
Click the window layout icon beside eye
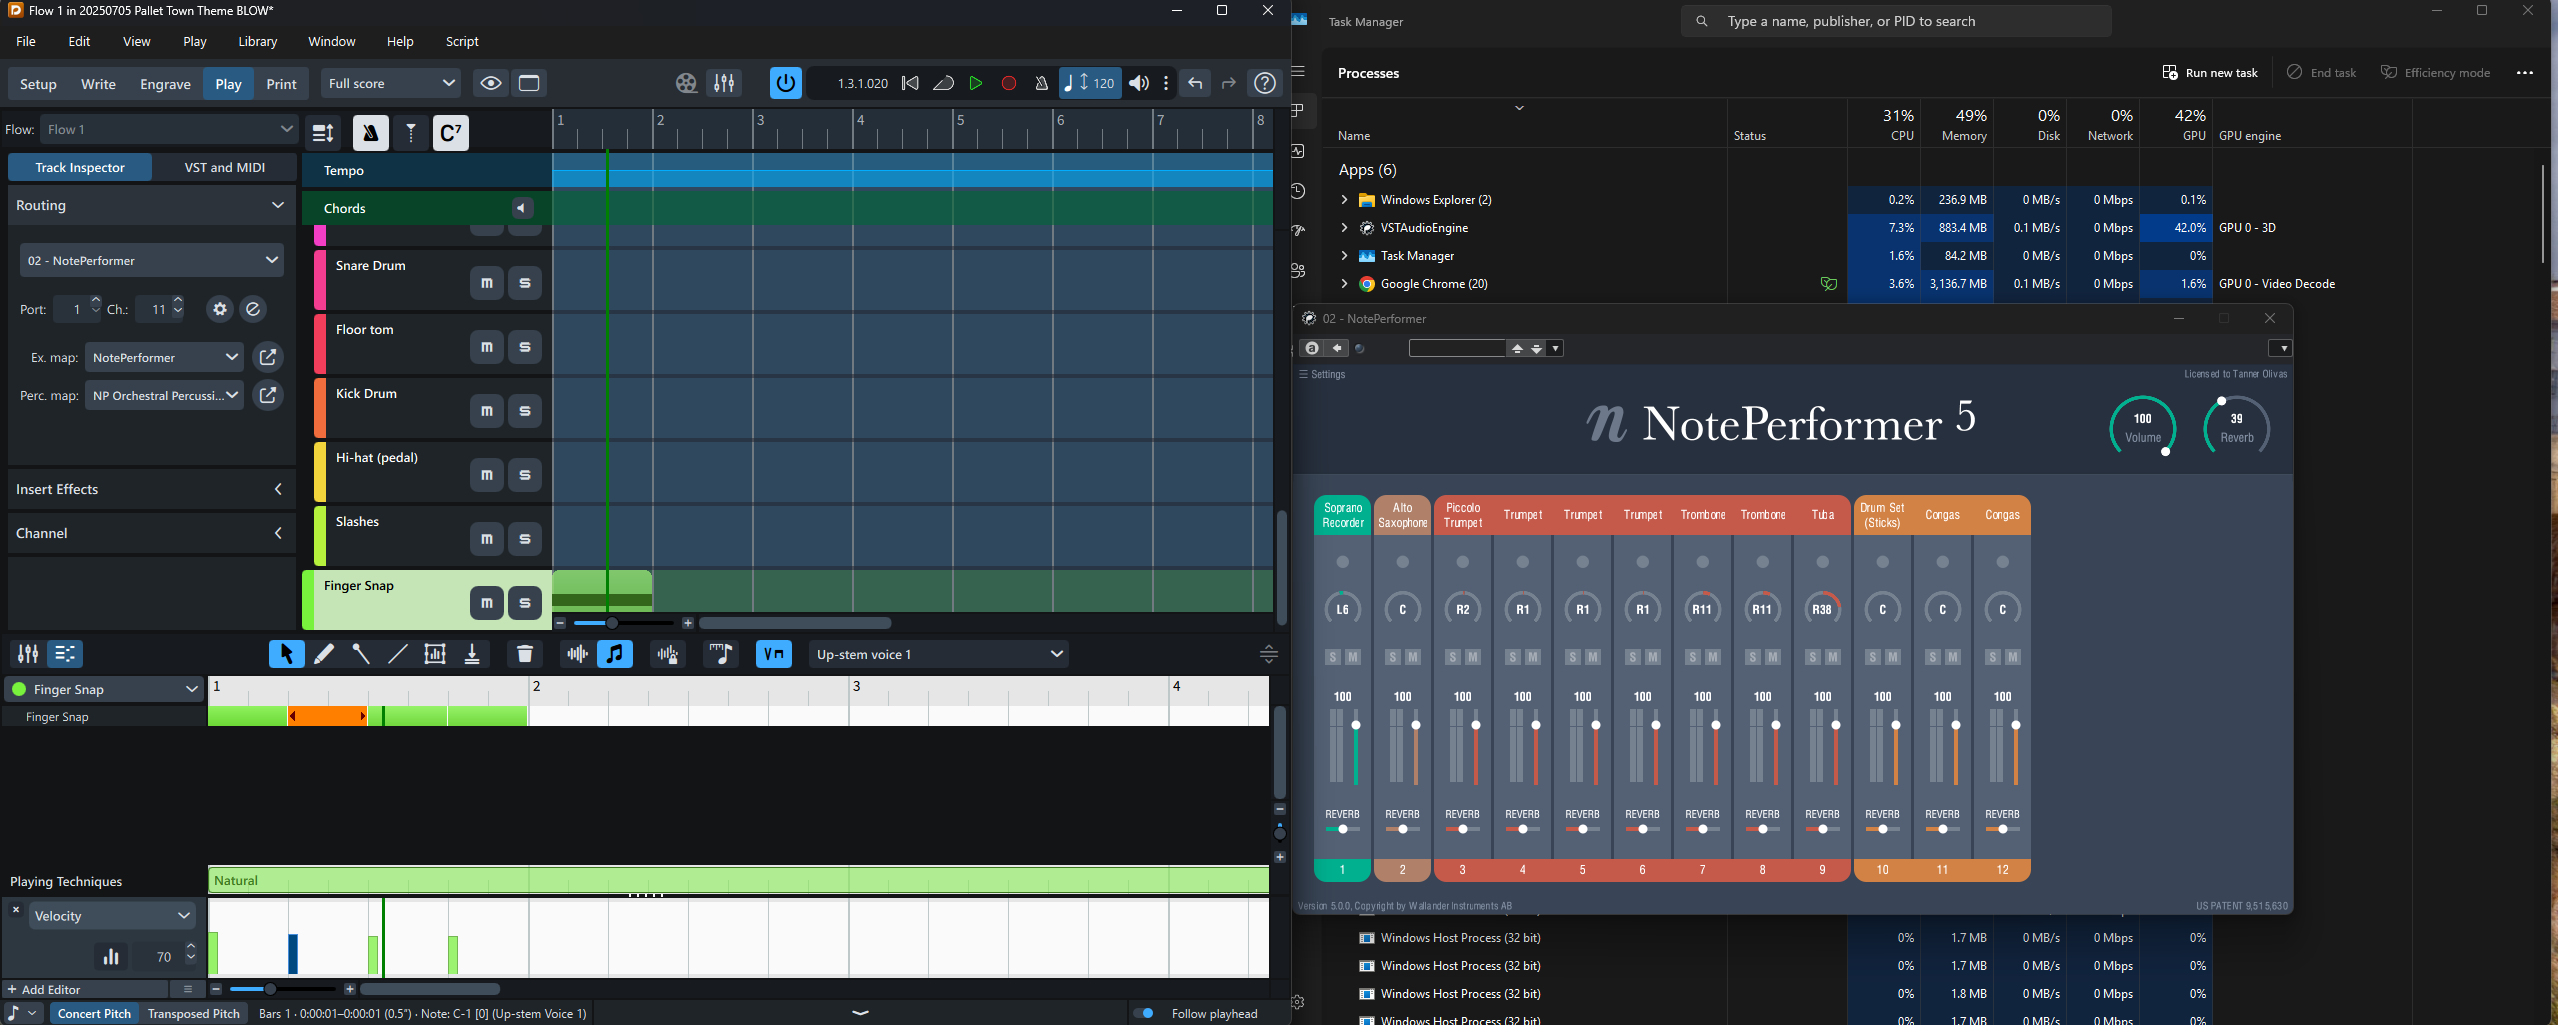[529, 84]
